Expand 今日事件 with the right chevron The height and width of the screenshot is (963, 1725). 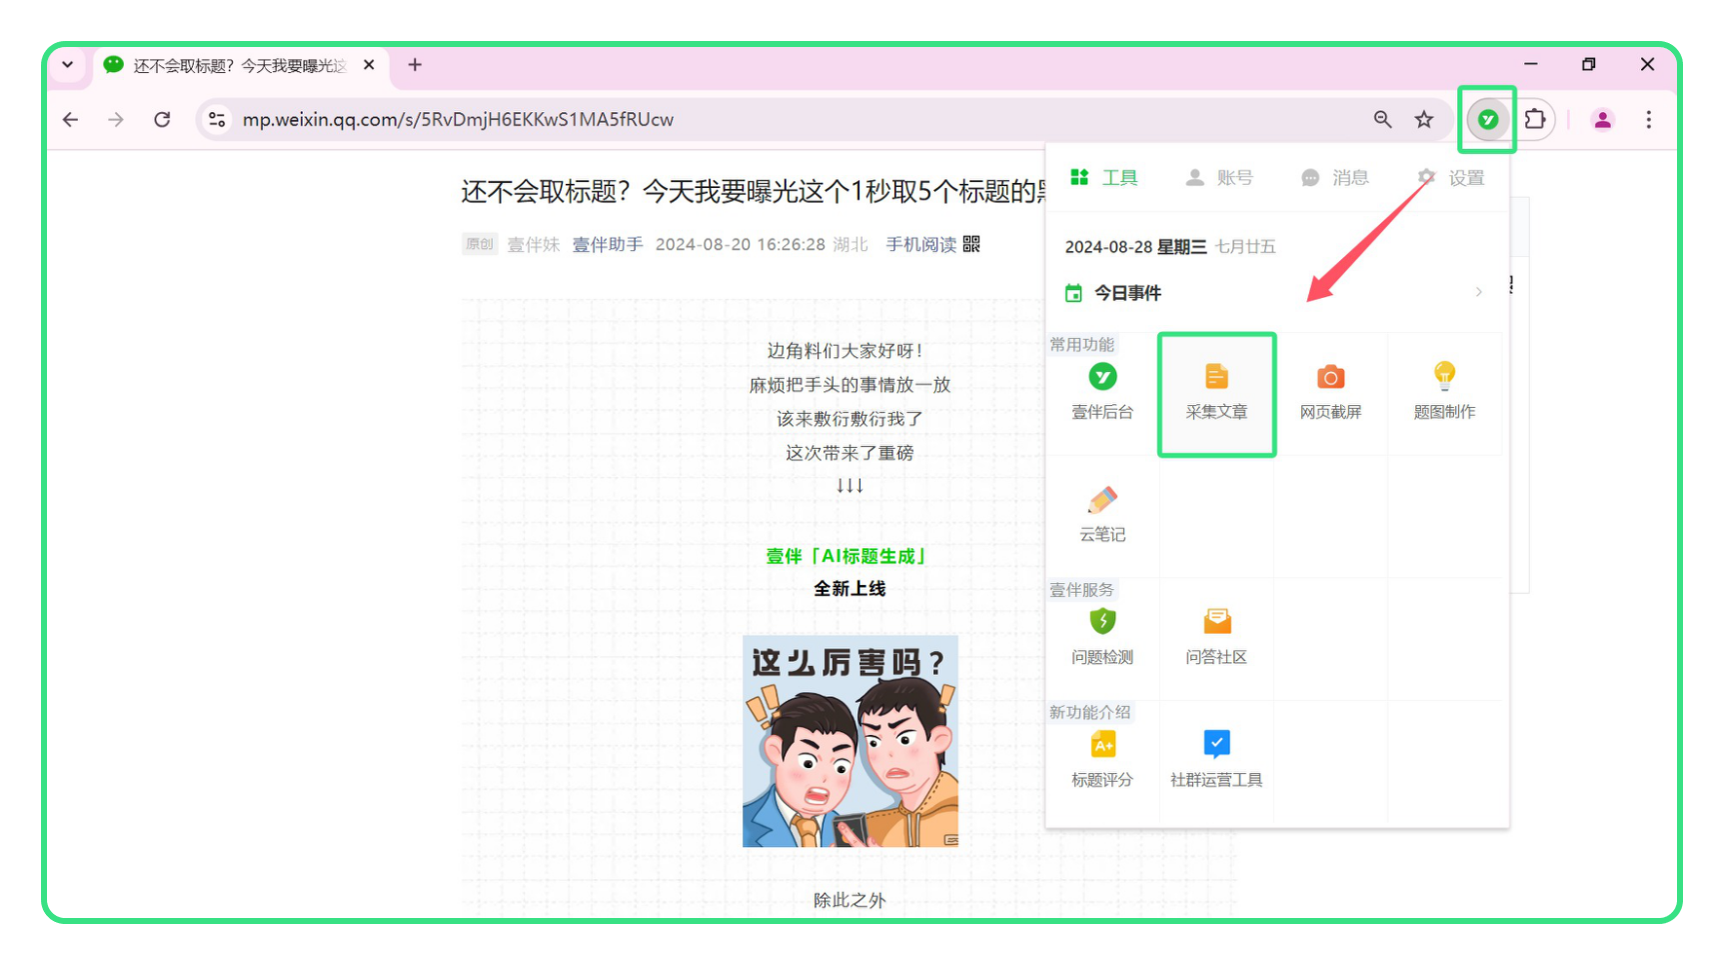coord(1478,292)
